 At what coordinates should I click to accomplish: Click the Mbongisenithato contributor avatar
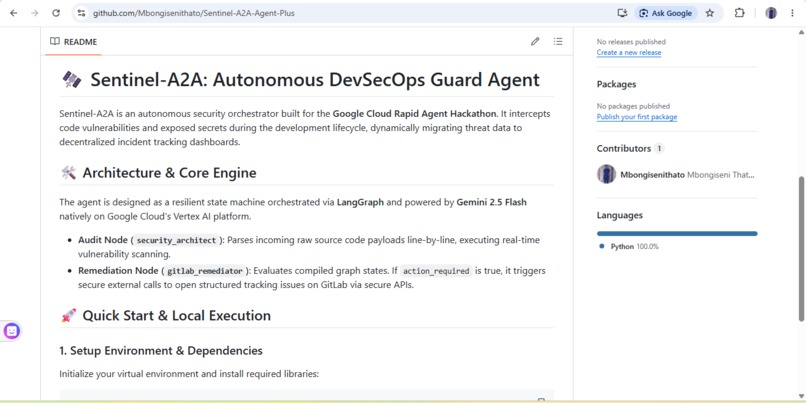pyautogui.click(x=607, y=174)
